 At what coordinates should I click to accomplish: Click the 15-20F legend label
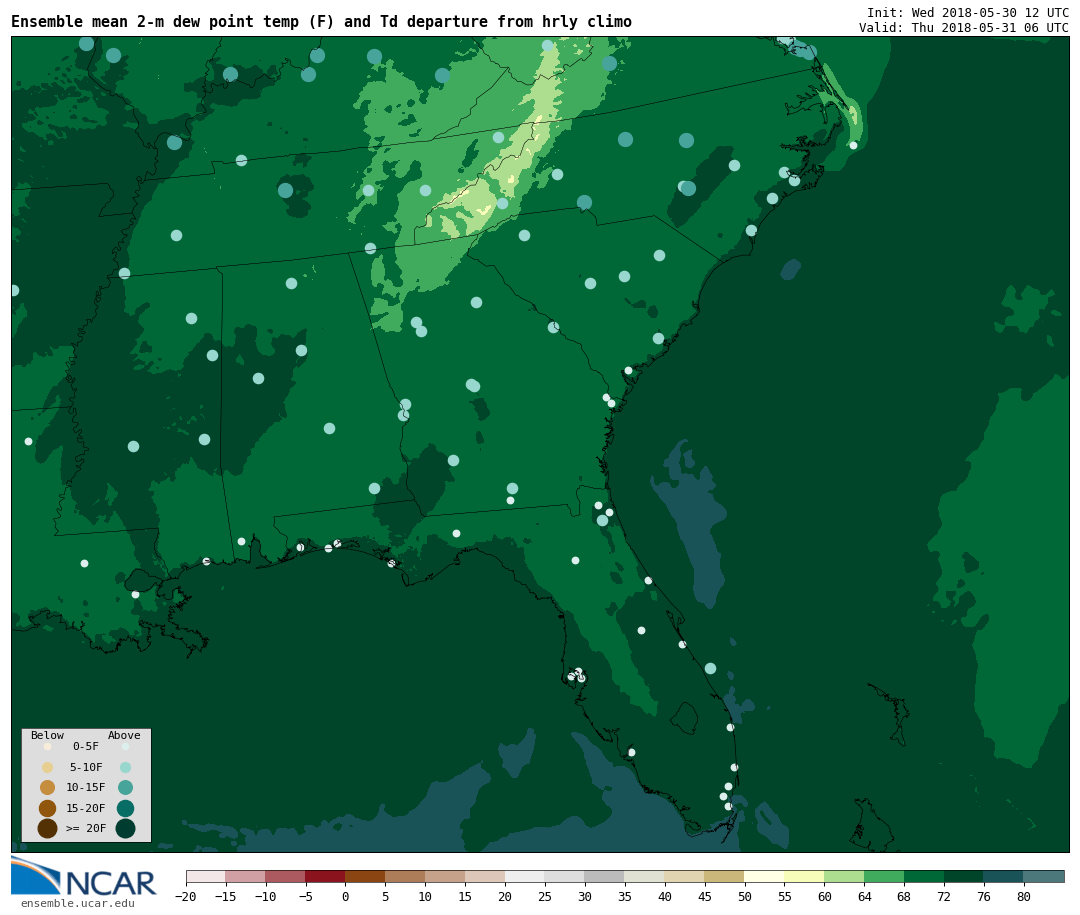(86, 808)
